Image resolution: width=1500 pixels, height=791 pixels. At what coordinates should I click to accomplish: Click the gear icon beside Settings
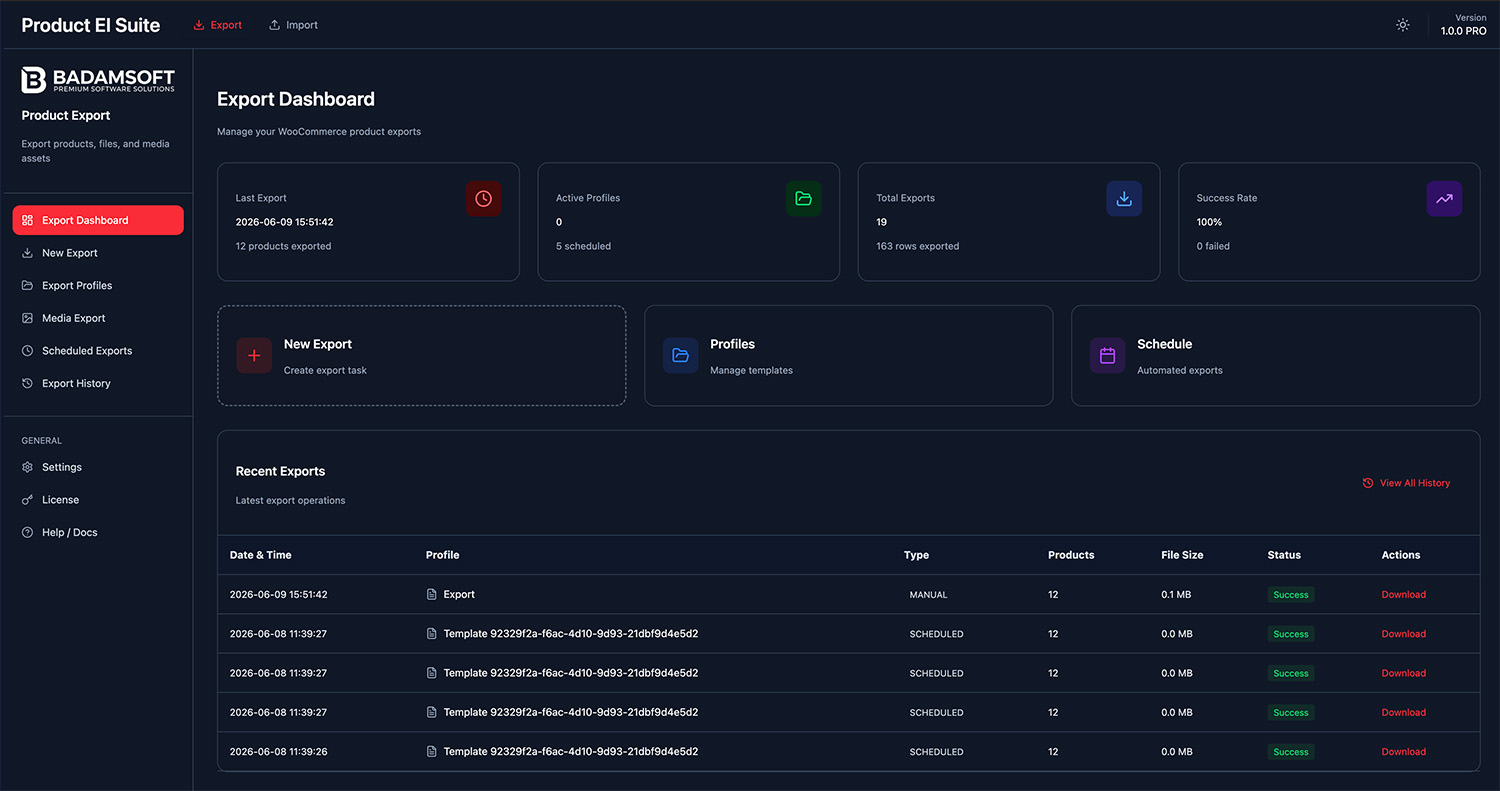pos(28,467)
